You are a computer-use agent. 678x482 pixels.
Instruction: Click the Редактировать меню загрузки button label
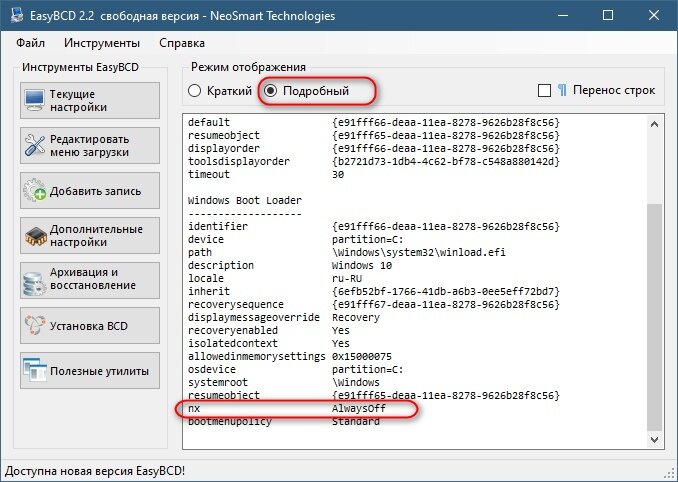(90, 146)
